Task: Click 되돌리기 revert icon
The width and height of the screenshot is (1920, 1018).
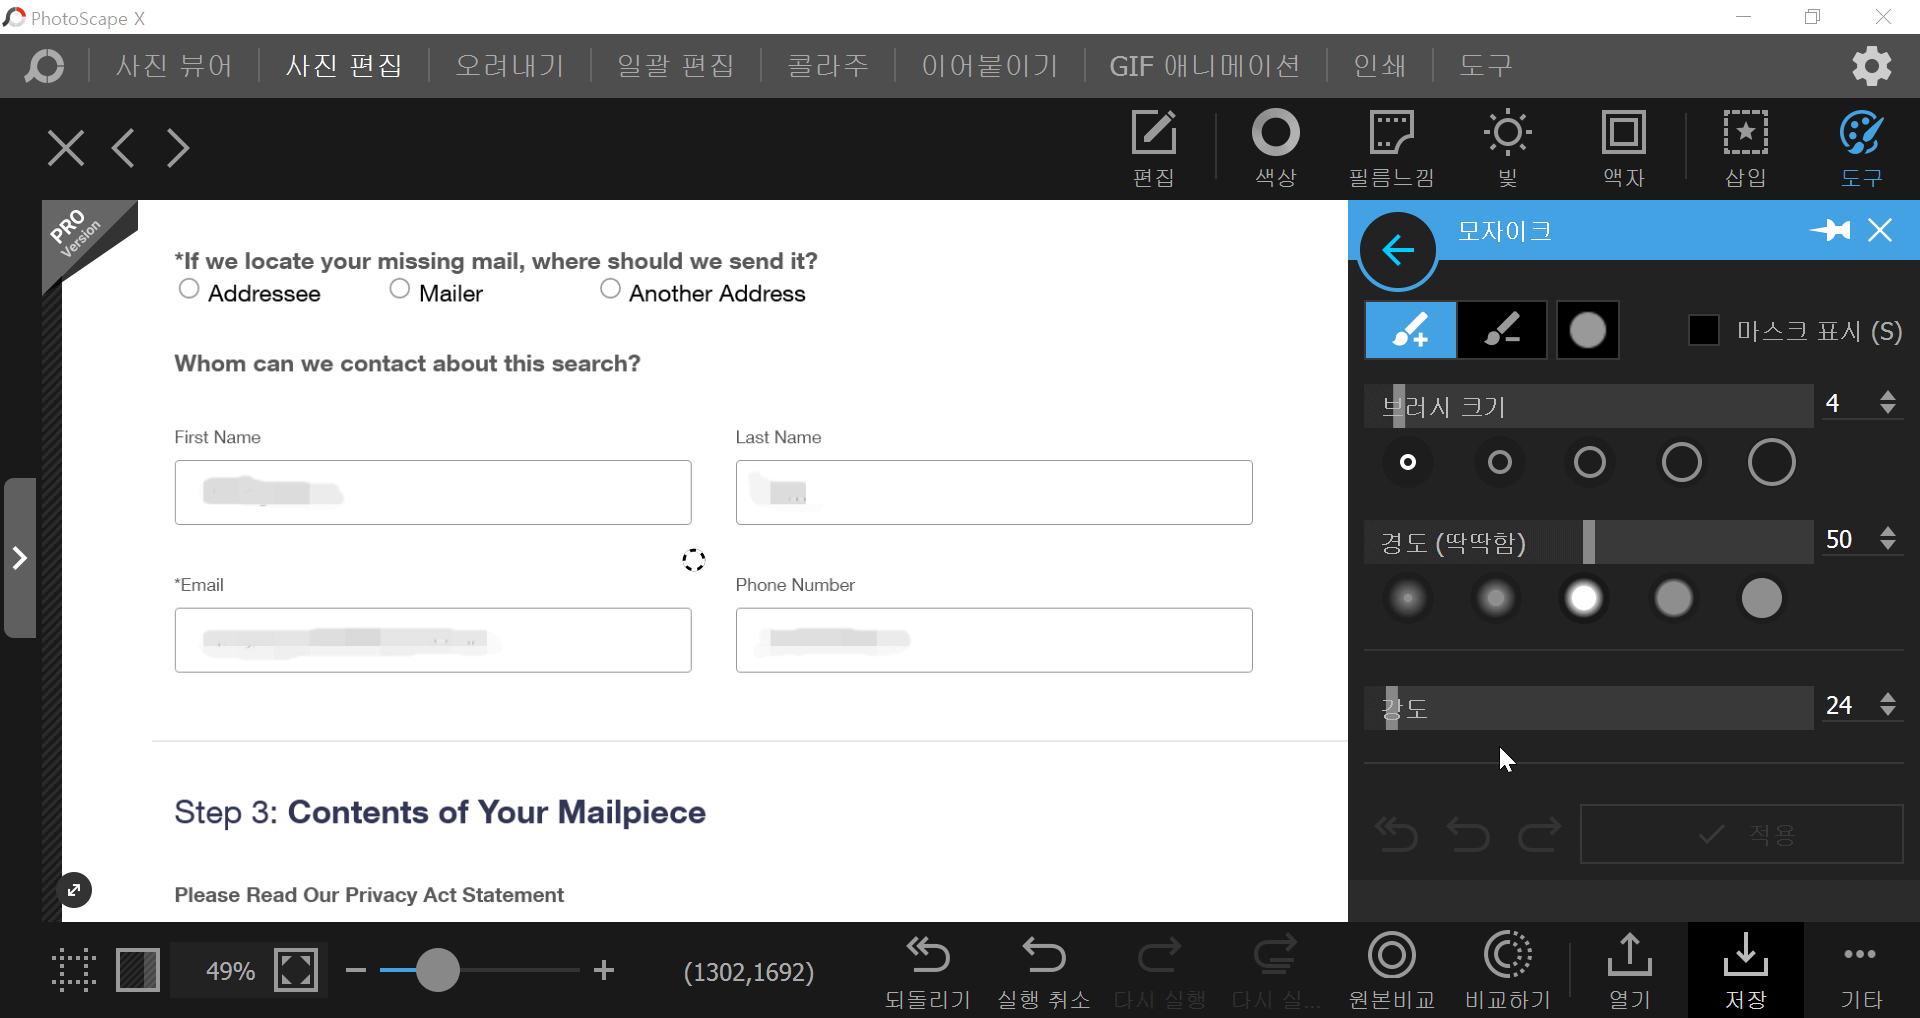Action: click(x=927, y=970)
